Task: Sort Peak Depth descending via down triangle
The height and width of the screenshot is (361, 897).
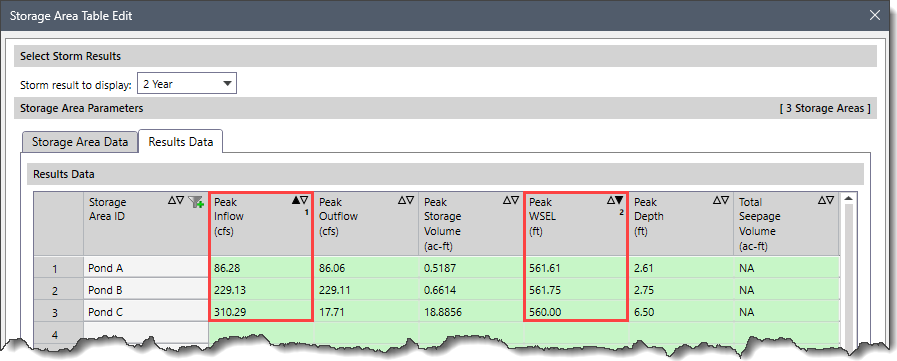Action: (x=725, y=200)
